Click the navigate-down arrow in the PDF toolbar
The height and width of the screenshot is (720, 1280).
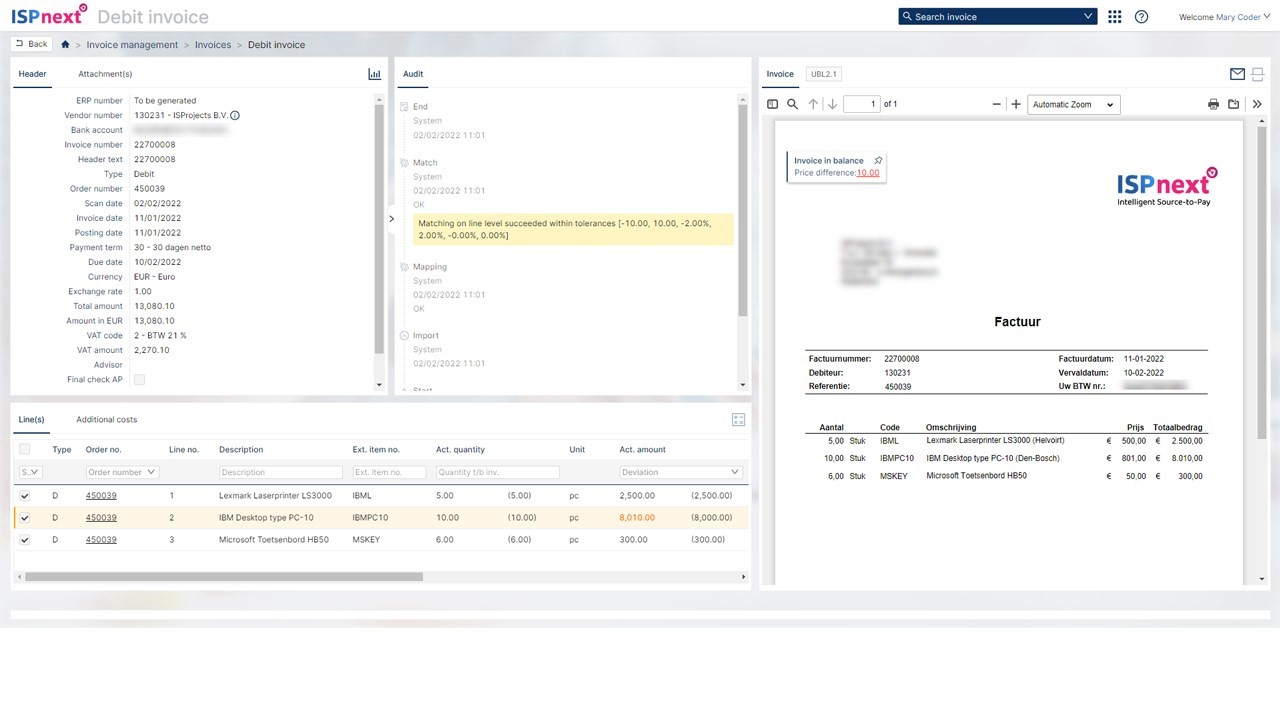pos(832,104)
